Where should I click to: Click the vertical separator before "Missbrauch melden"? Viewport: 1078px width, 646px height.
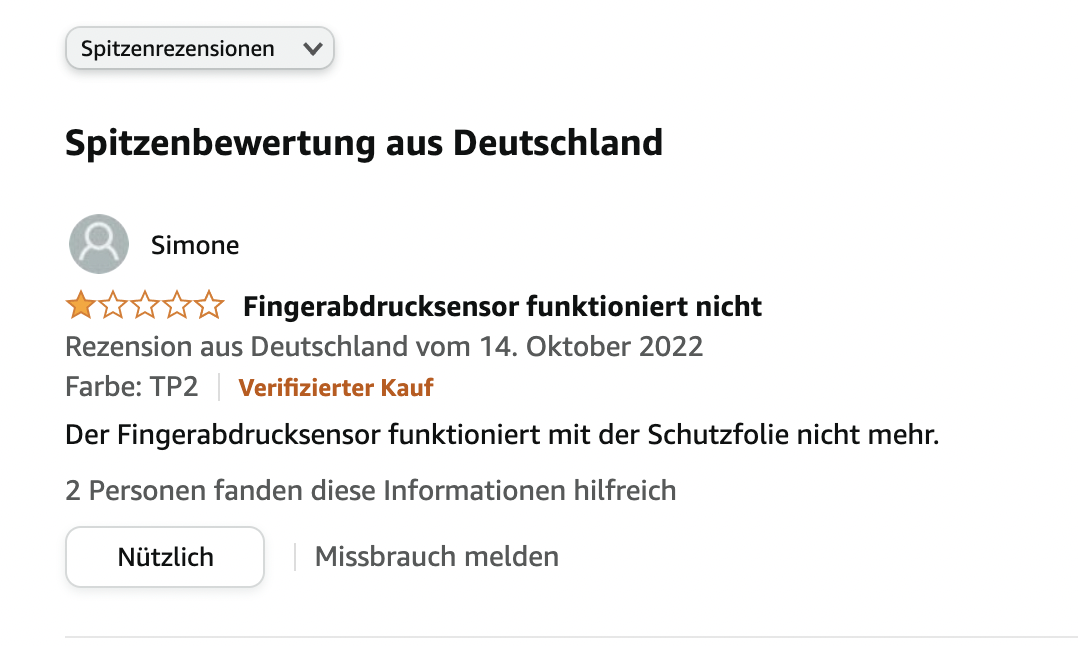coord(295,557)
